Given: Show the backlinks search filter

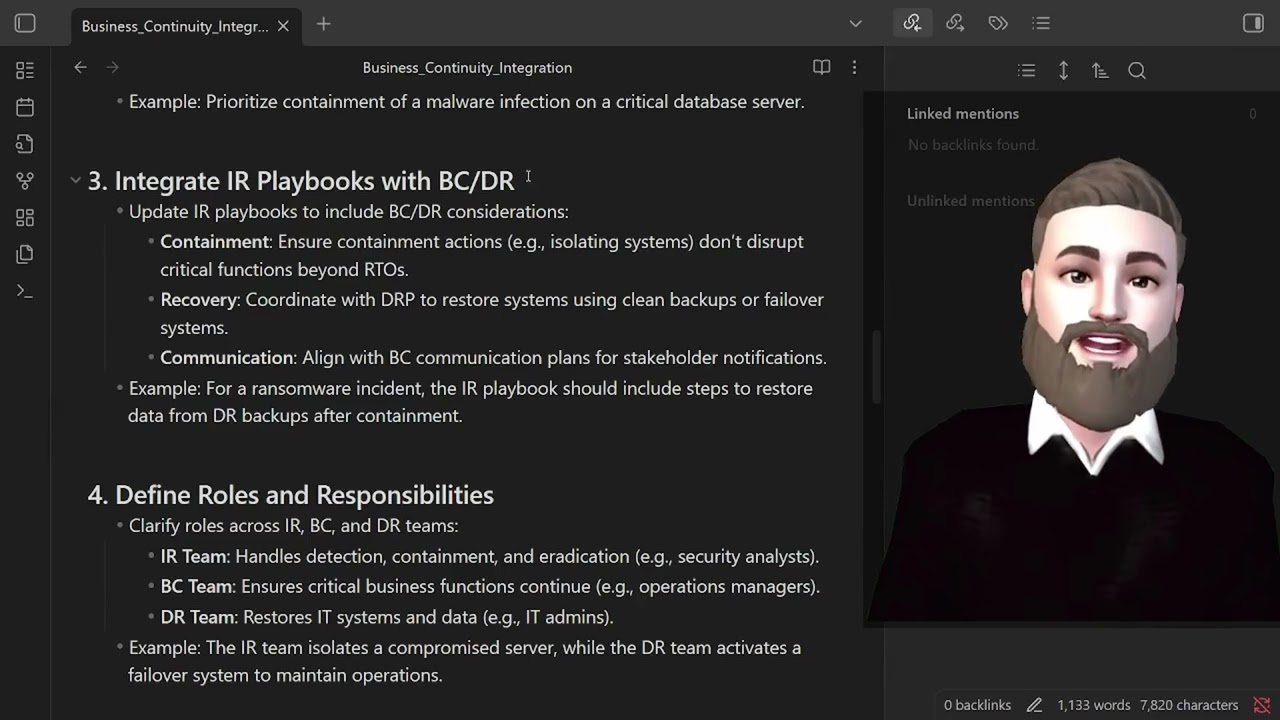Looking at the screenshot, I should coord(1137,71).
